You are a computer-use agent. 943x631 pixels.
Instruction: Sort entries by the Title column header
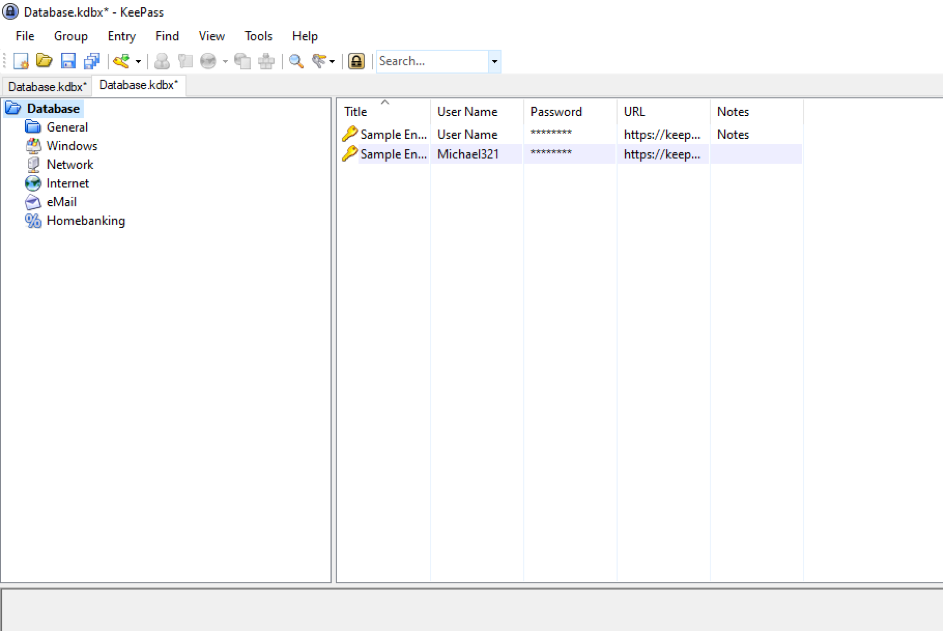tap(384, 112)
